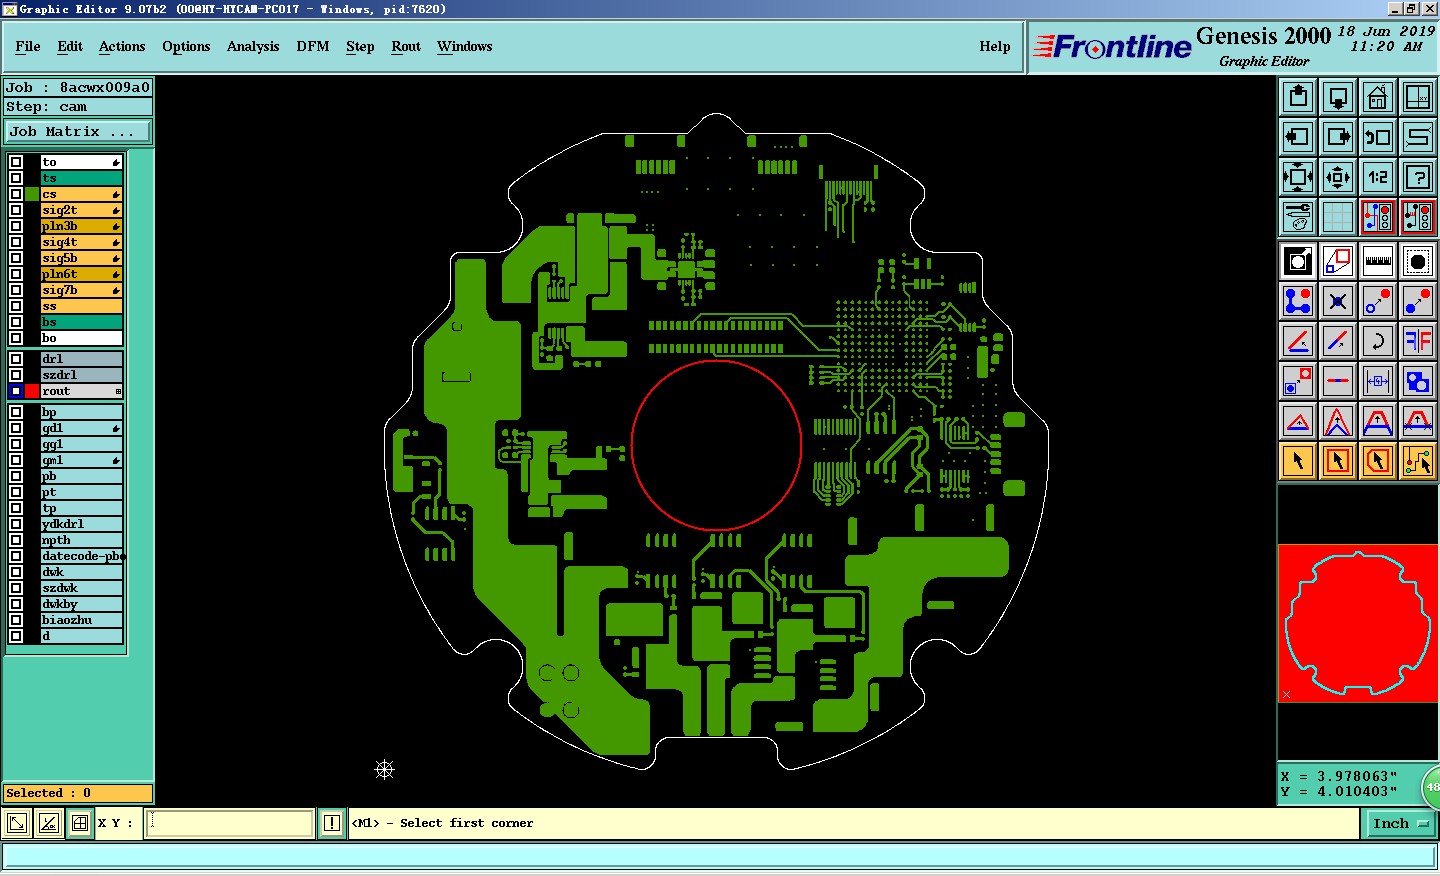The width and height of the screenshot is (1440, 876).
Task: Click the snap-to-grid hash icon near X Y
Action: tap(80, 823)
